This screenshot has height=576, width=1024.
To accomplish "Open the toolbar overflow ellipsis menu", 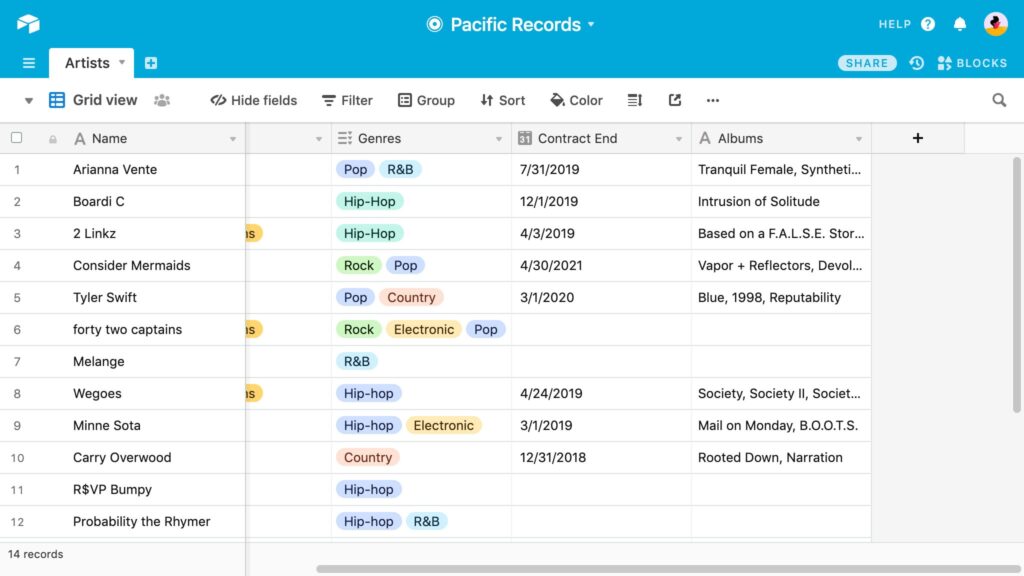I will 713,100.
